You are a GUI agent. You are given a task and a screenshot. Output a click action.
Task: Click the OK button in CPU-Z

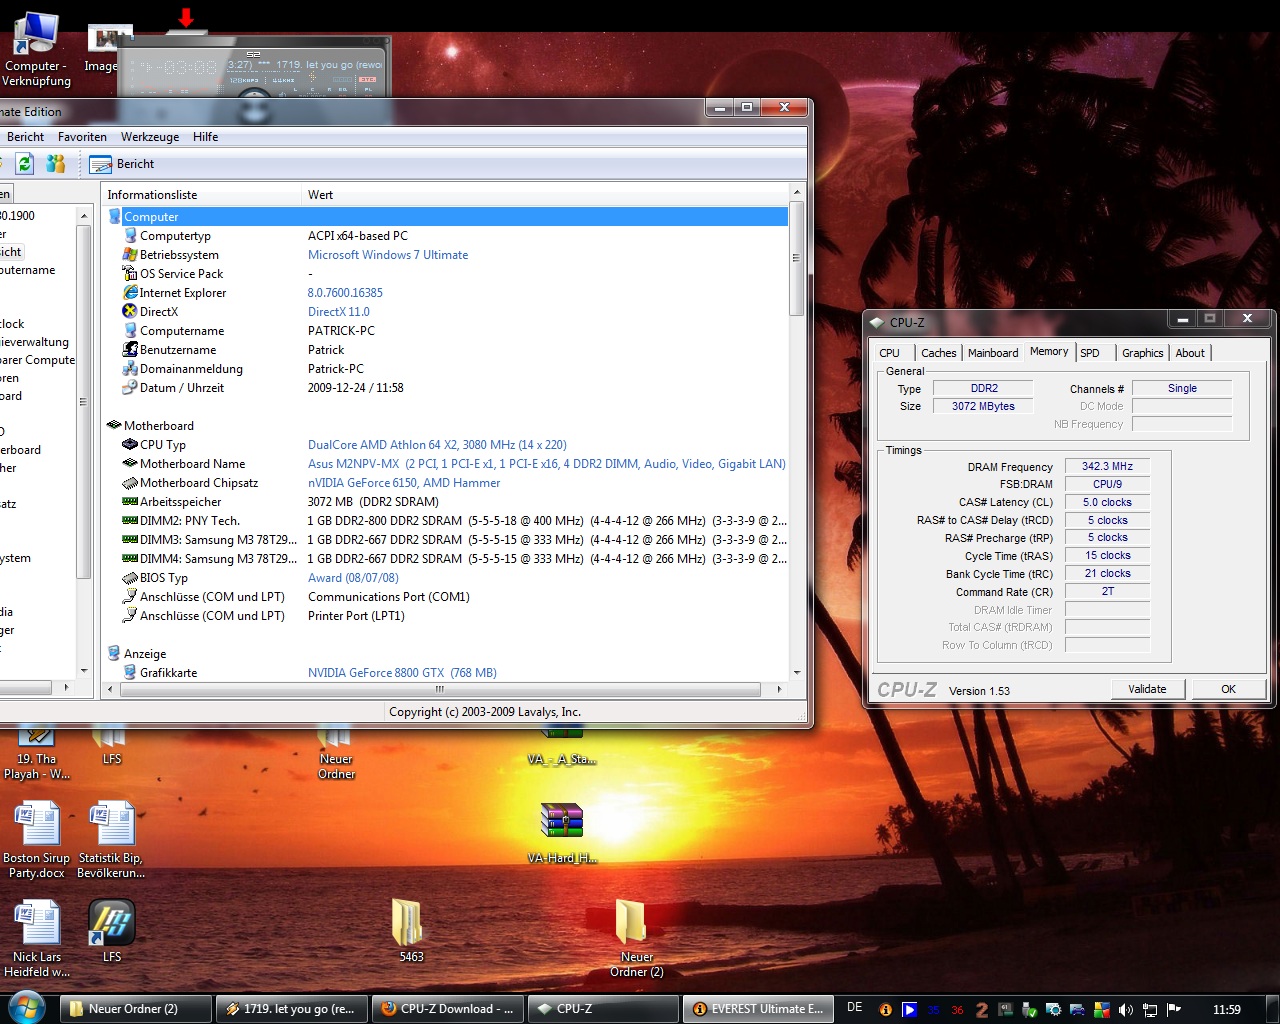pyautogui.click(x=1228, y=689)
